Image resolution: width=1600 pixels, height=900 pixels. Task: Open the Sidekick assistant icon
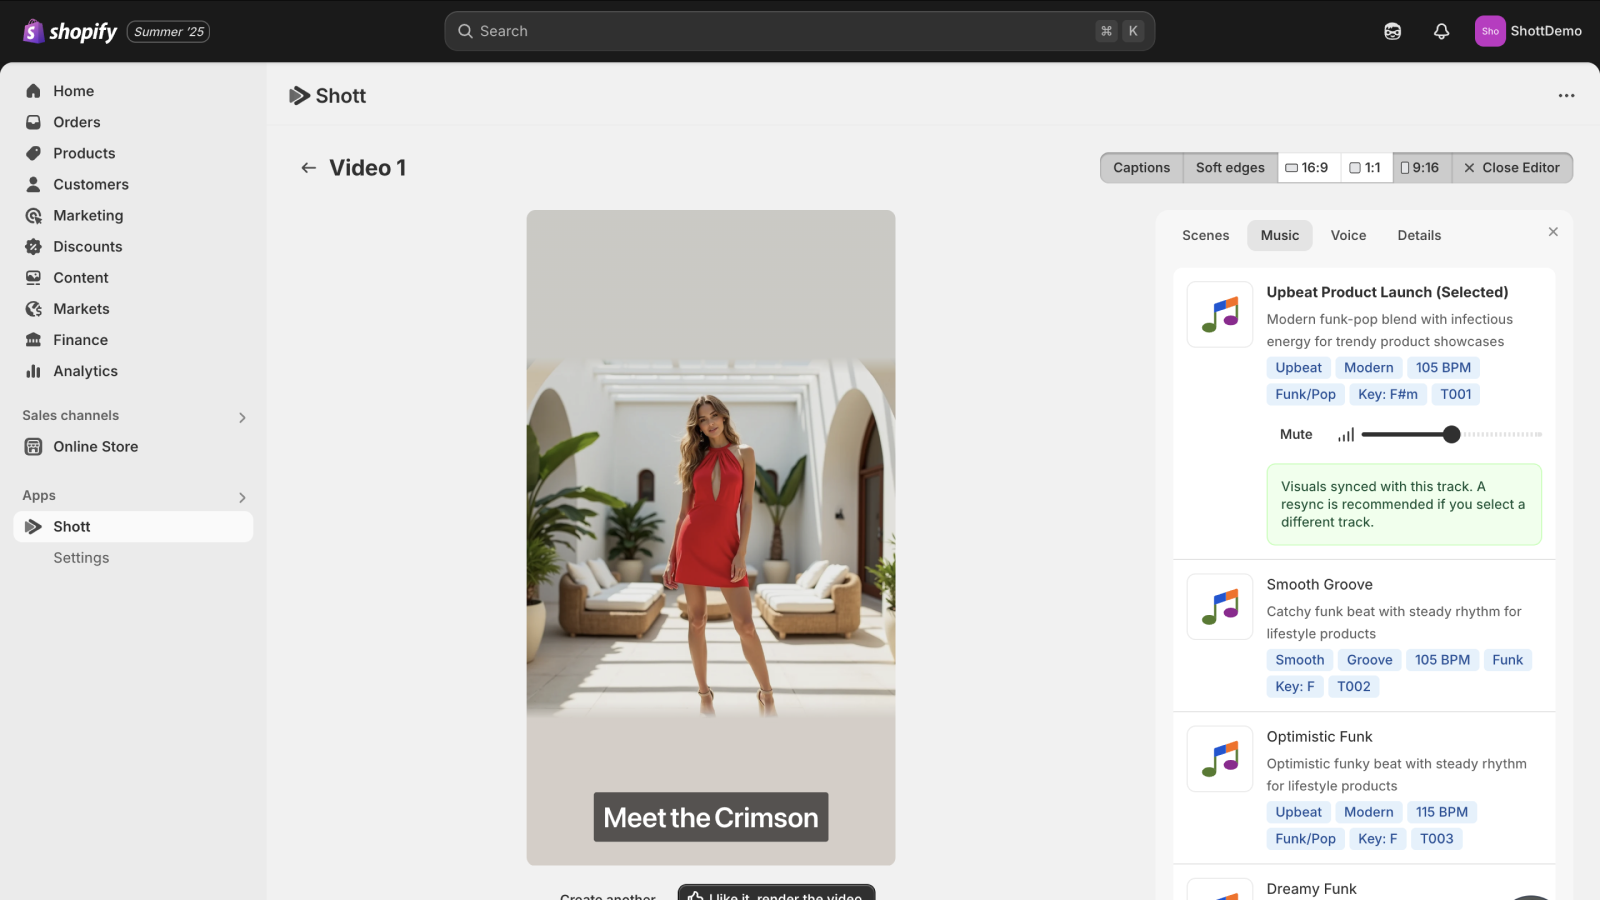[1392, 31]
